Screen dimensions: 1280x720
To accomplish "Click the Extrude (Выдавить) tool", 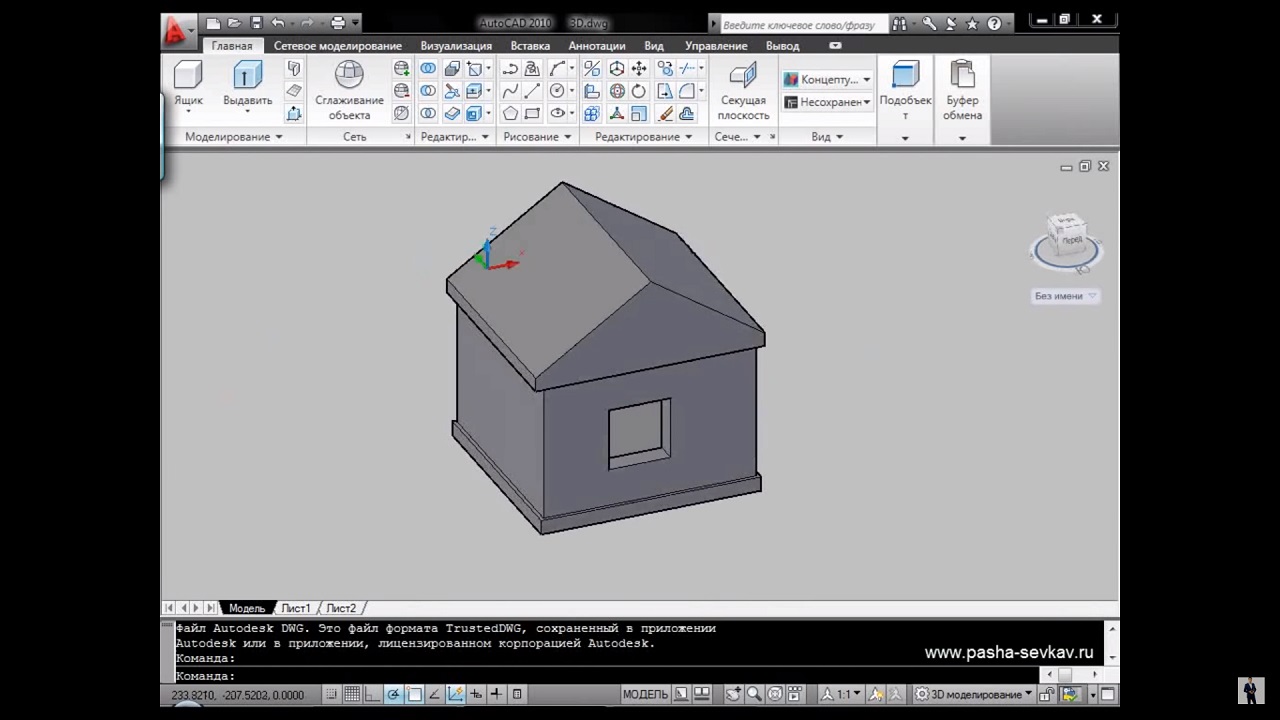I will [x=247, y=76].
